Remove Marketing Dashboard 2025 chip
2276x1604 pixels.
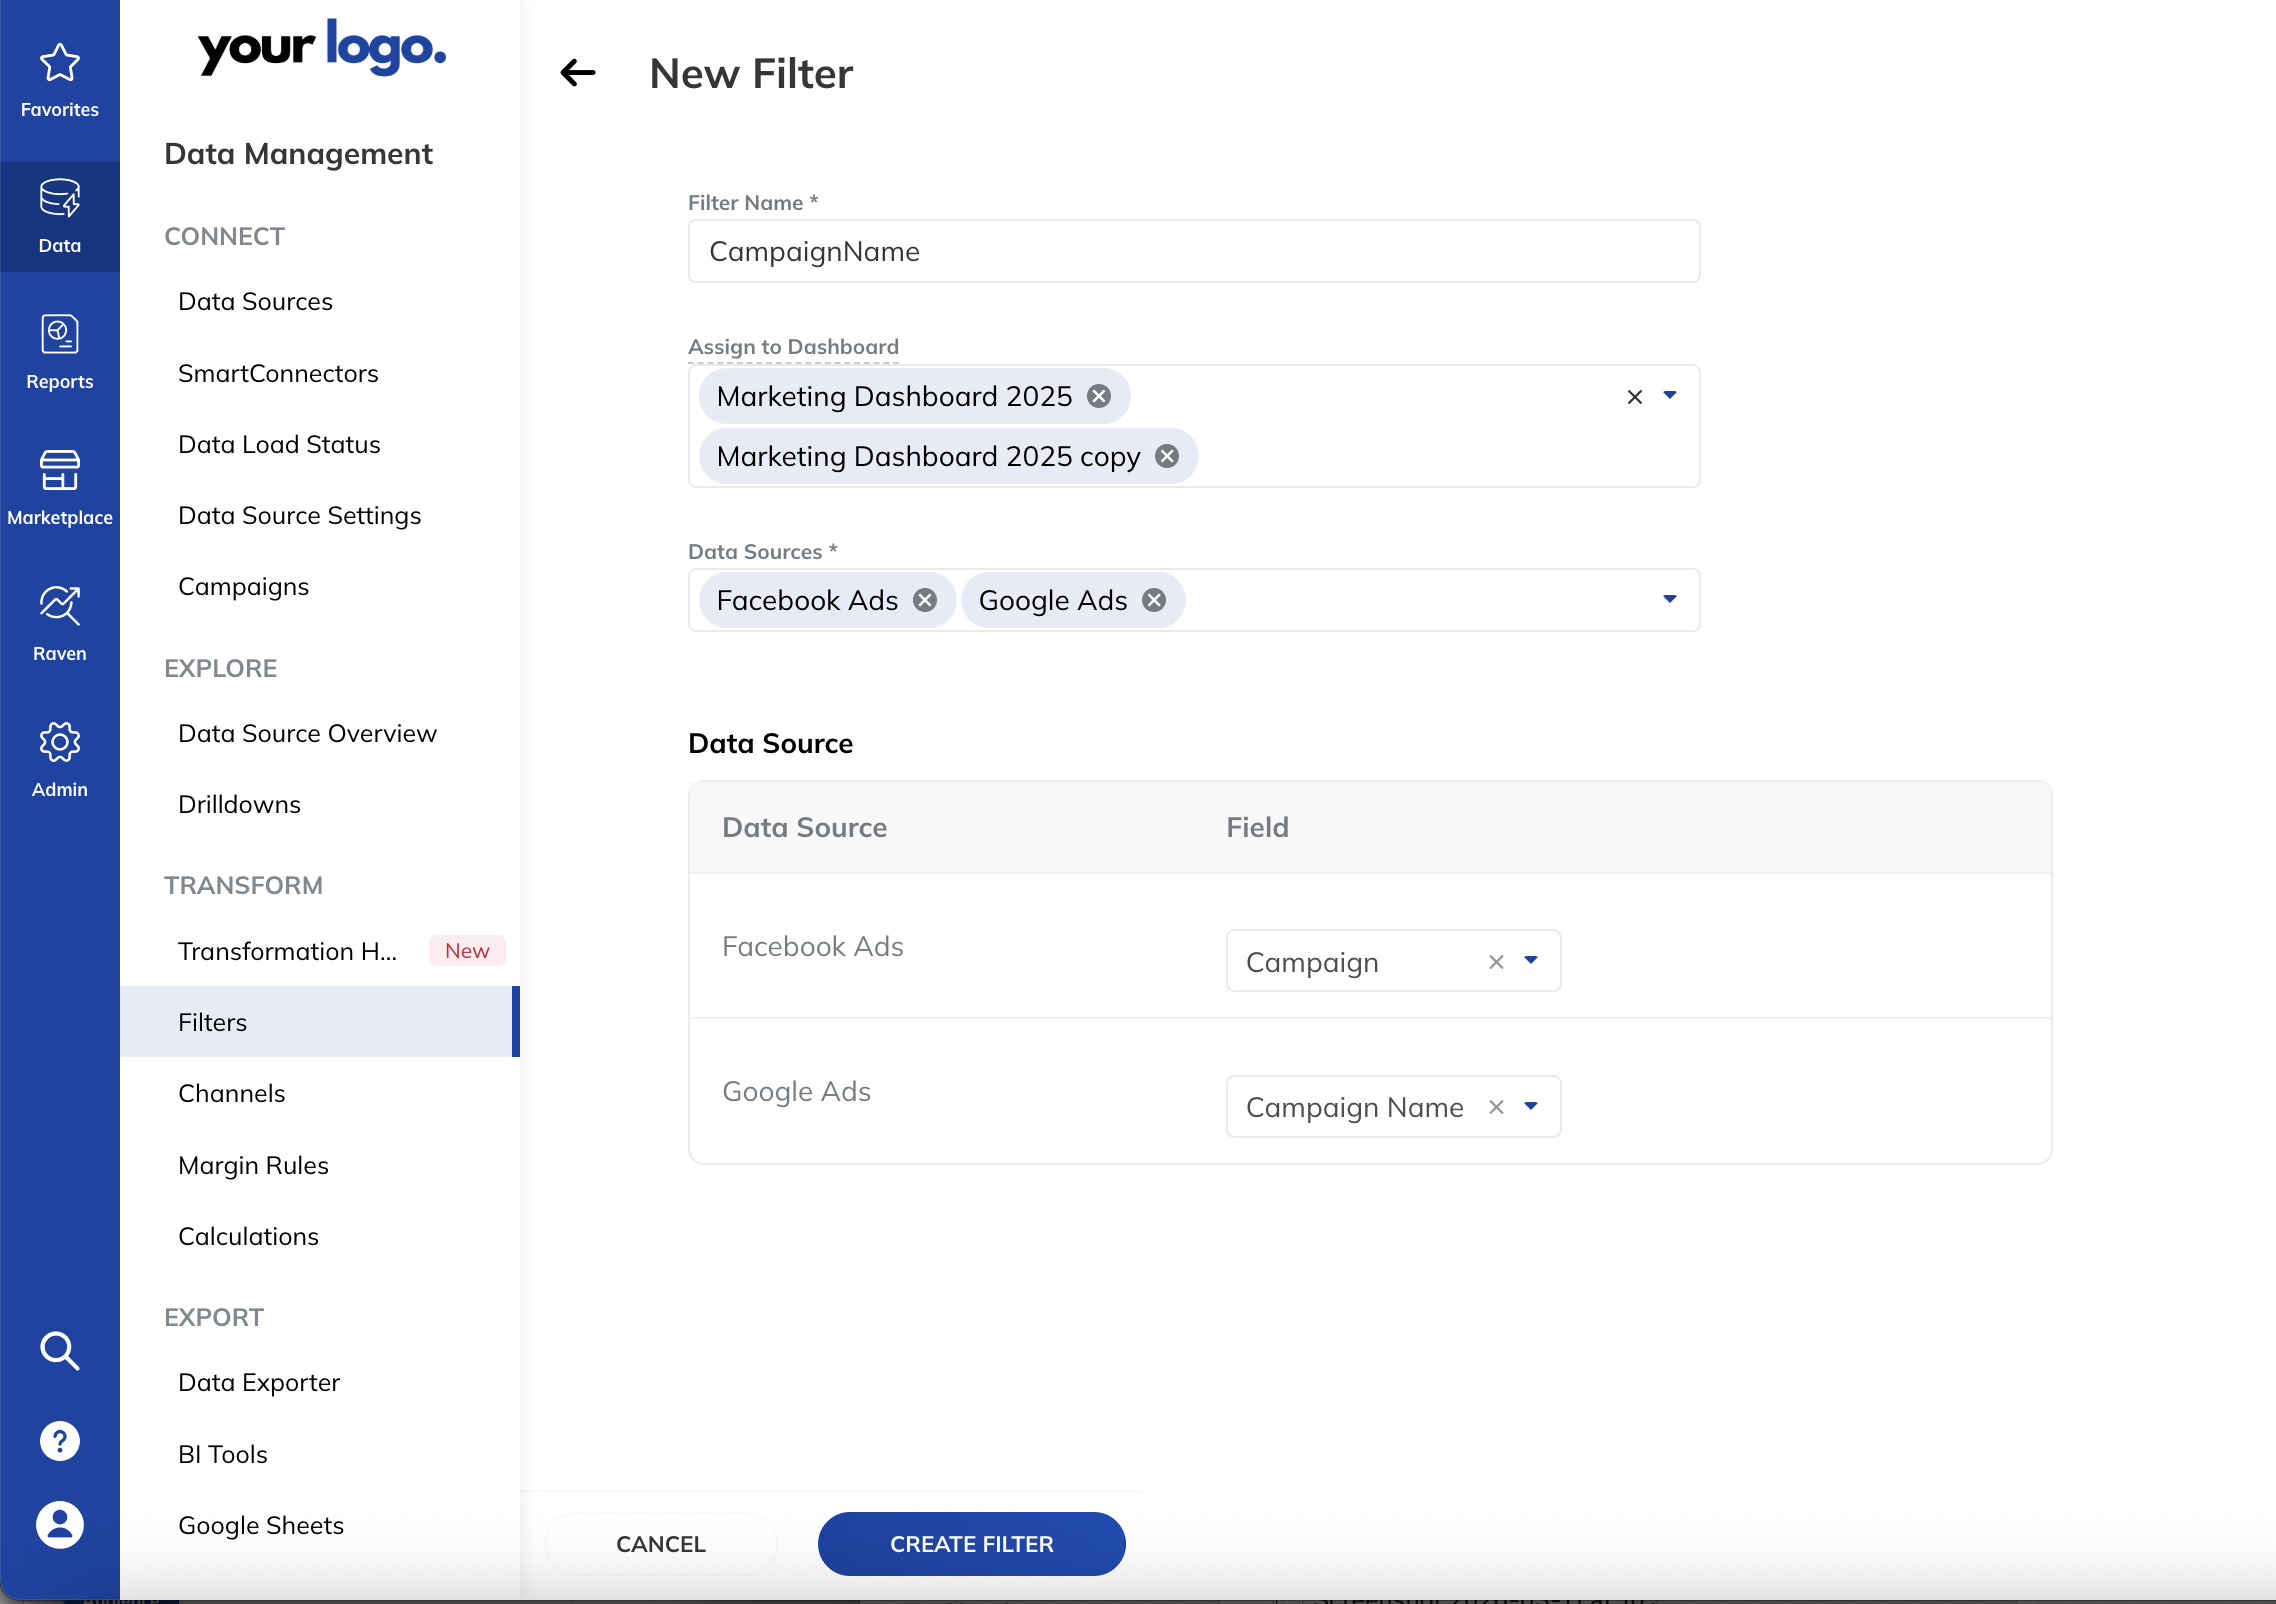(x=1099, y=396)
